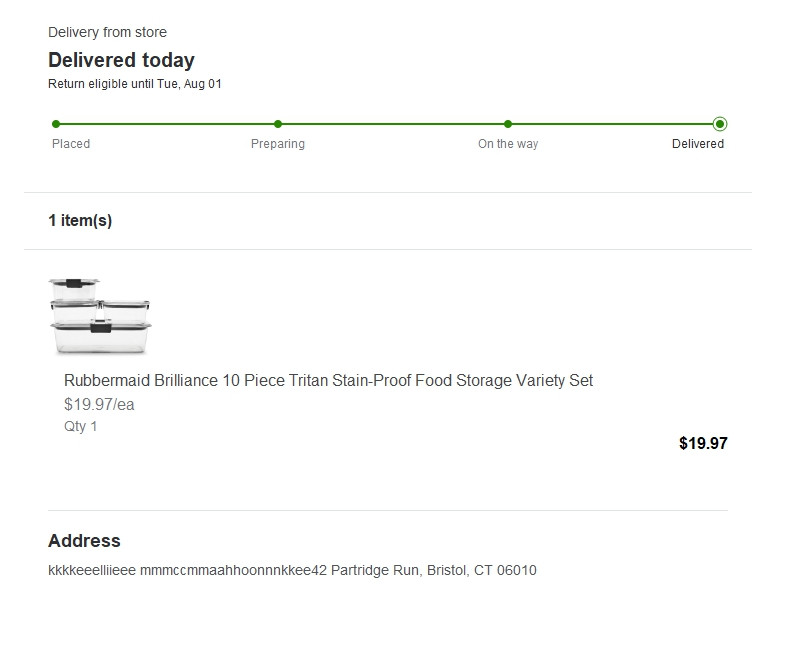Select the Placed step label
The image size is (800, 646).
coord(71,144)
